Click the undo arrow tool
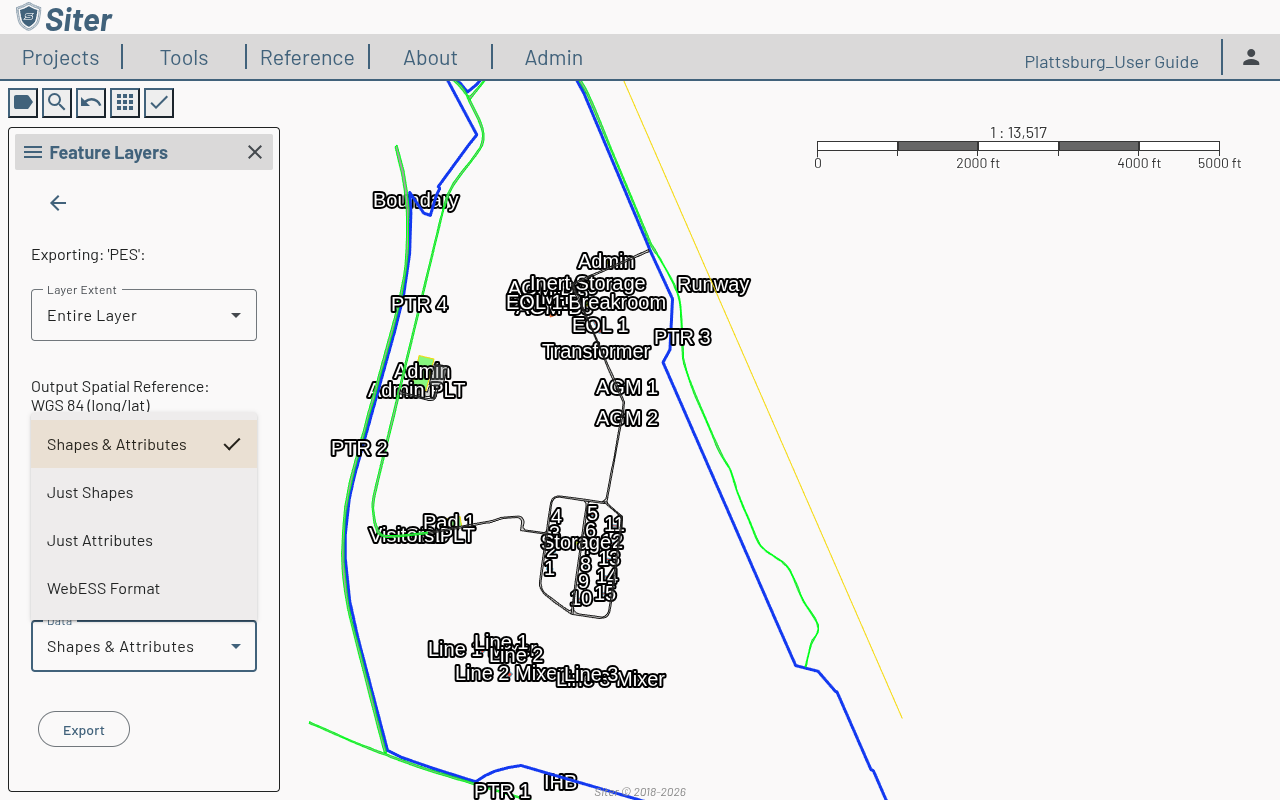This screenshot has width=1280, height=800. coord(91,102)
